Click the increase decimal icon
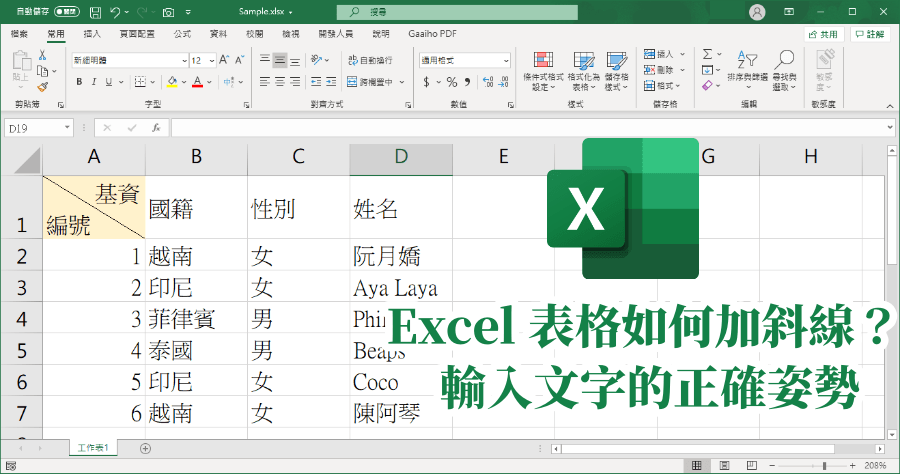Viewport: 900px width, 474px height. coord(488,82)
